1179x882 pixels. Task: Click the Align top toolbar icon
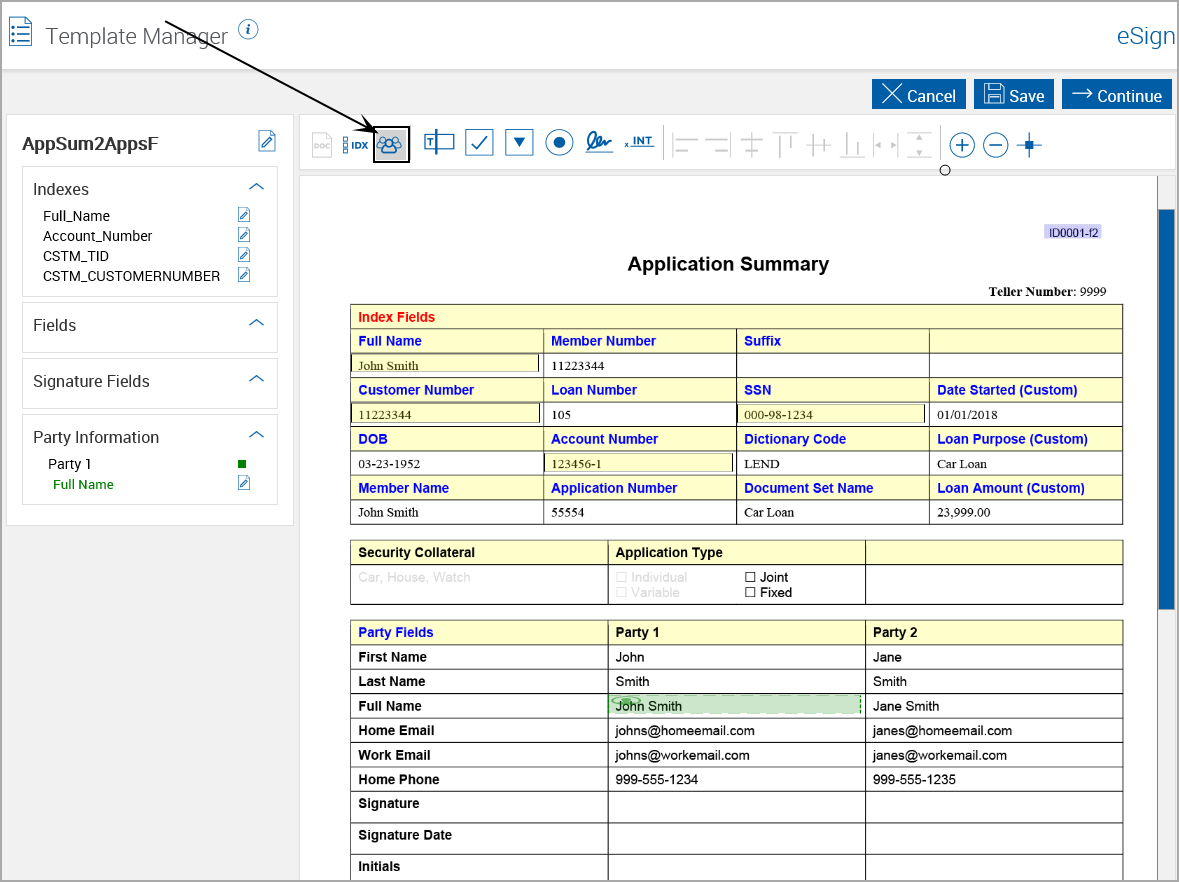coord(784,144)
